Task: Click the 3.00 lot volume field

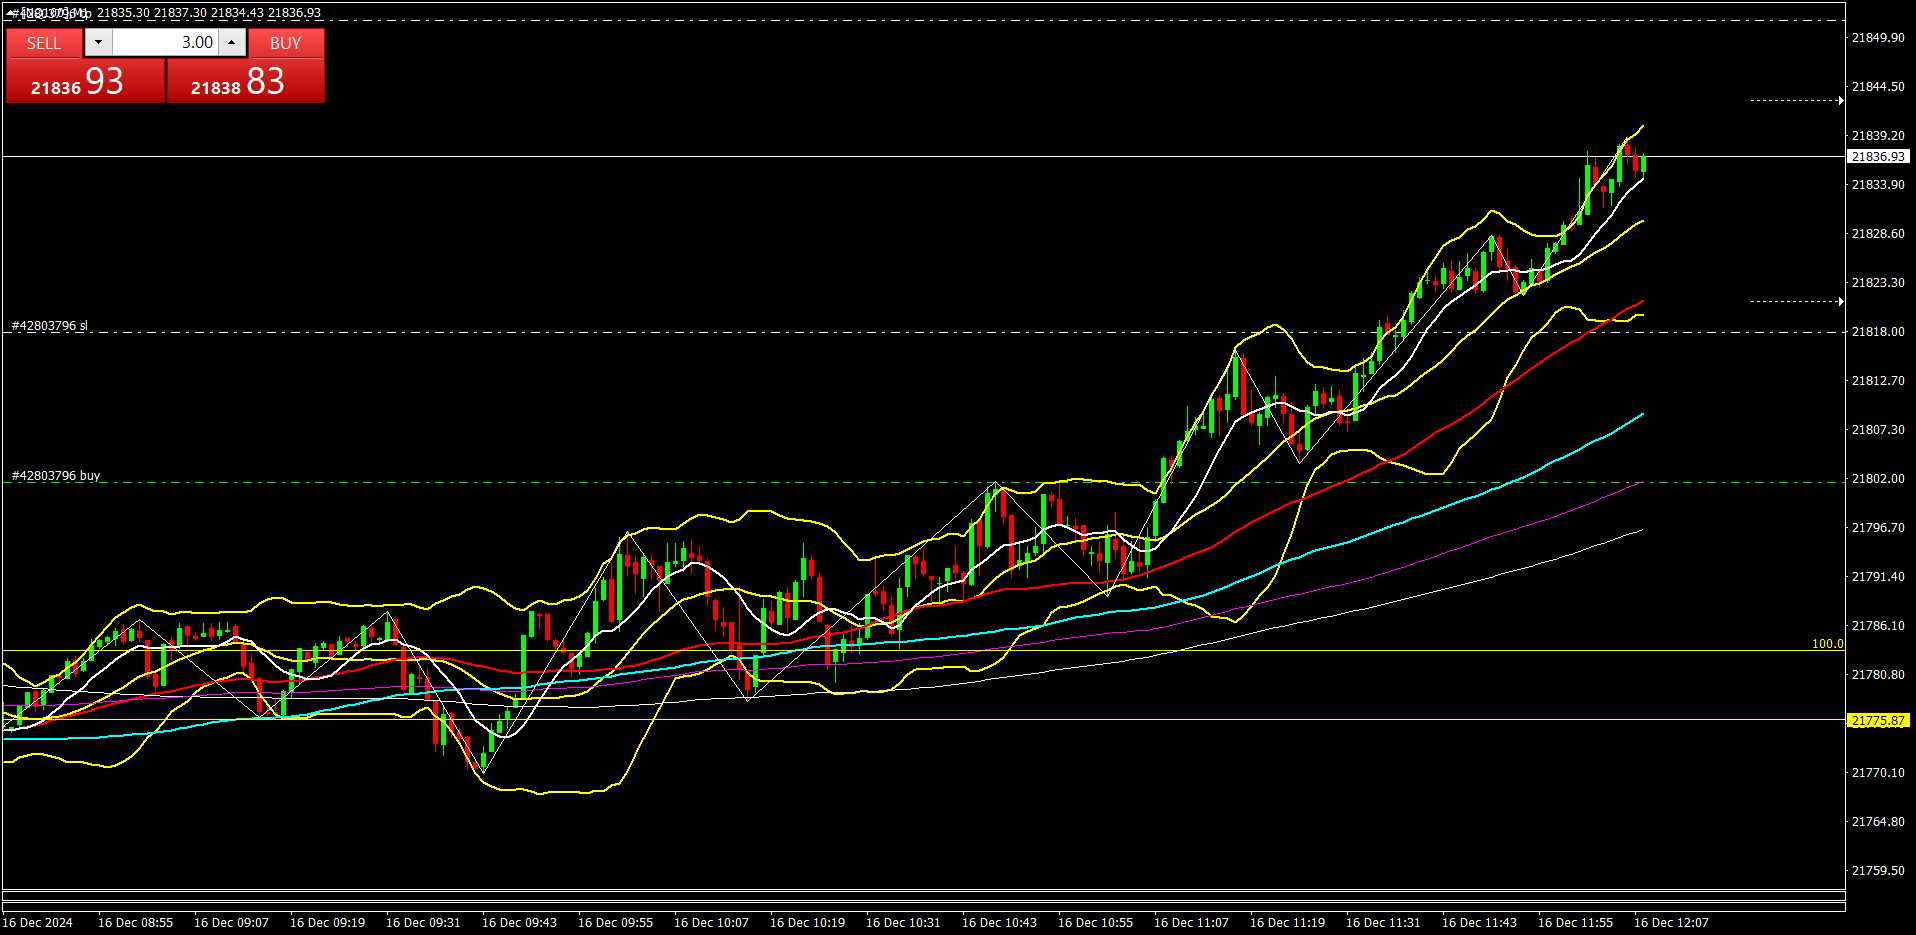Action: point(165,42)
